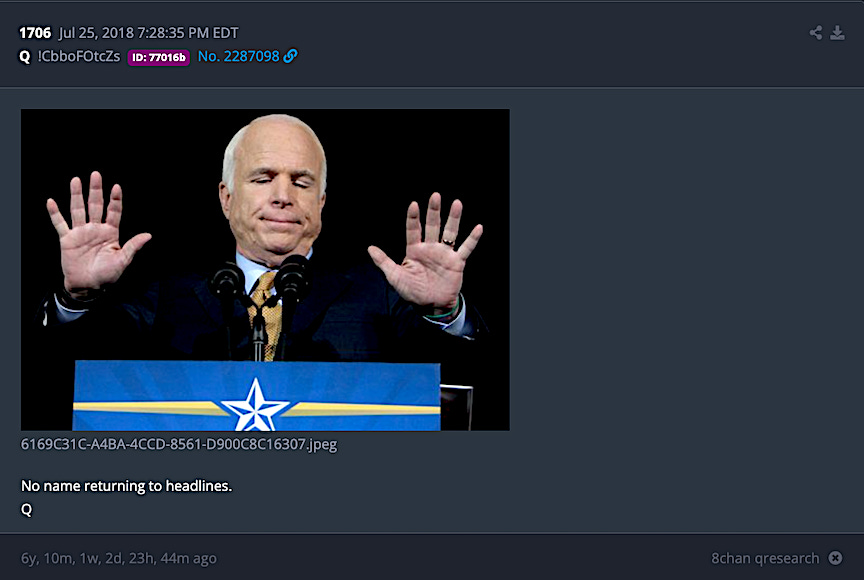Image resolution: width=864 pixels, height=580 pixels.
Task: Click the EDT timezone text in header
Action: 225,33
